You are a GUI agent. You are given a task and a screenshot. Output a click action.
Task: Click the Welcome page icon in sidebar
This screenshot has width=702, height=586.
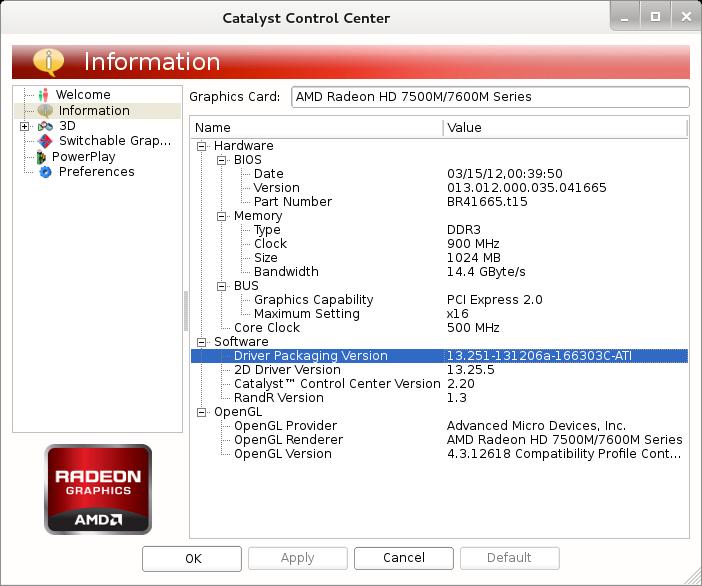[x=44, y=95]
